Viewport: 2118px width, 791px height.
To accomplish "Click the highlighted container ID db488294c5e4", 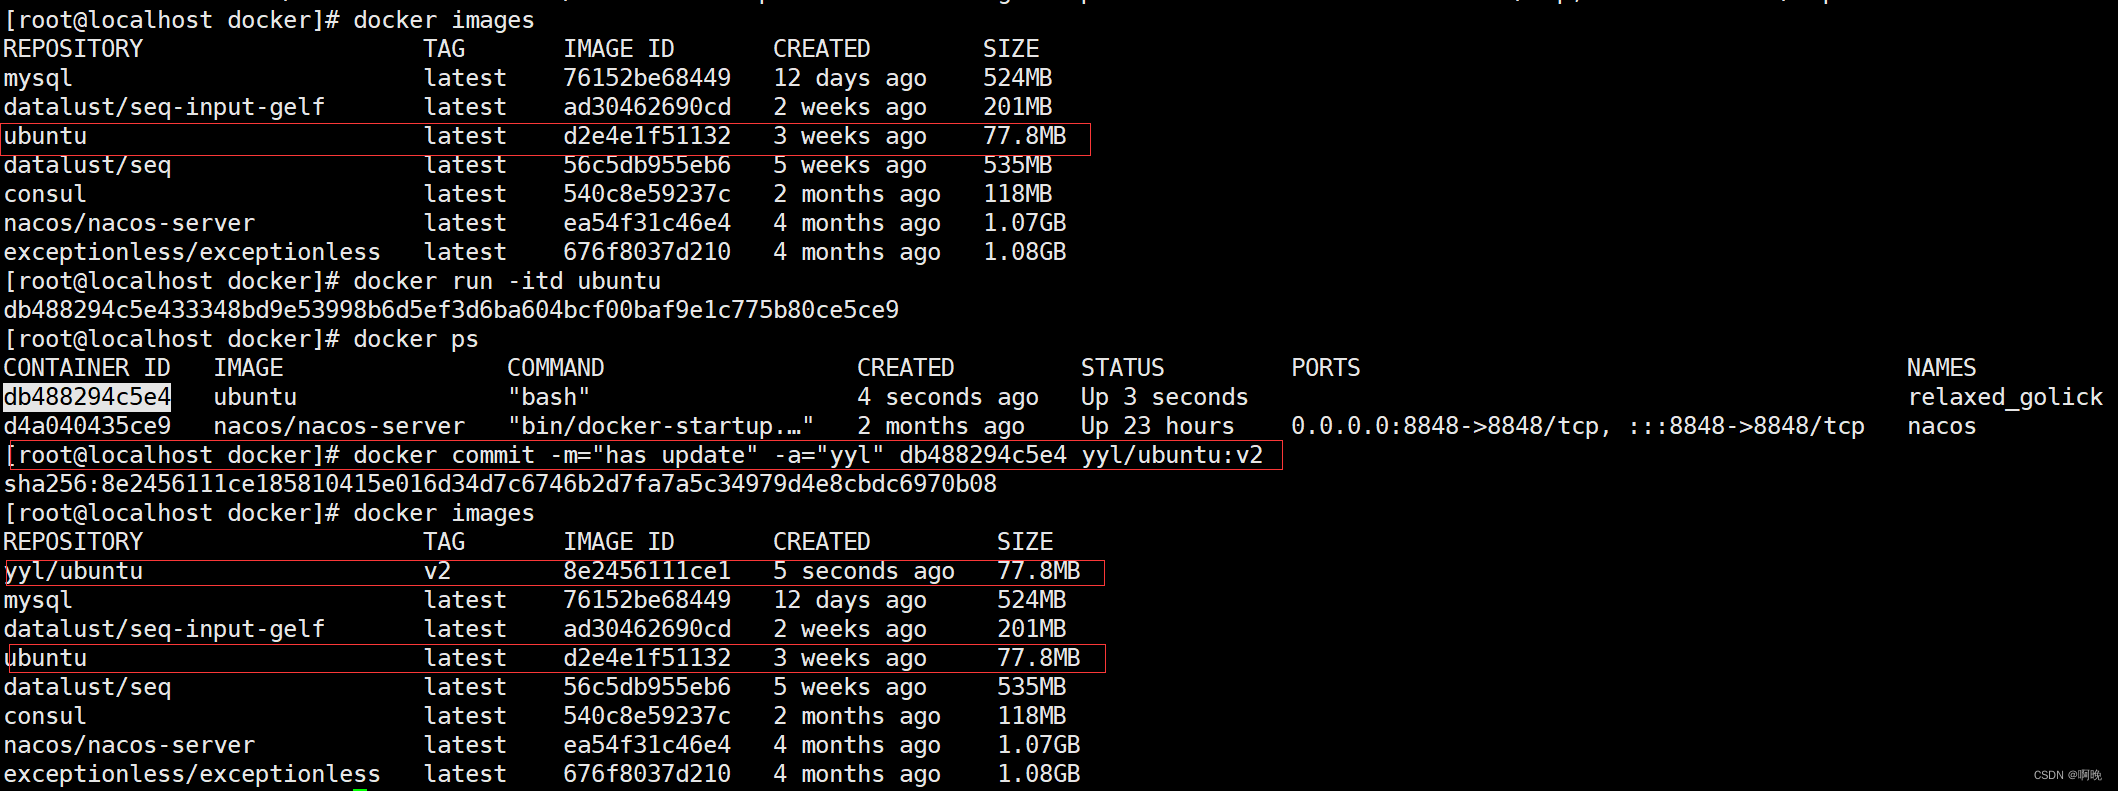I will (x=87, y=397).
